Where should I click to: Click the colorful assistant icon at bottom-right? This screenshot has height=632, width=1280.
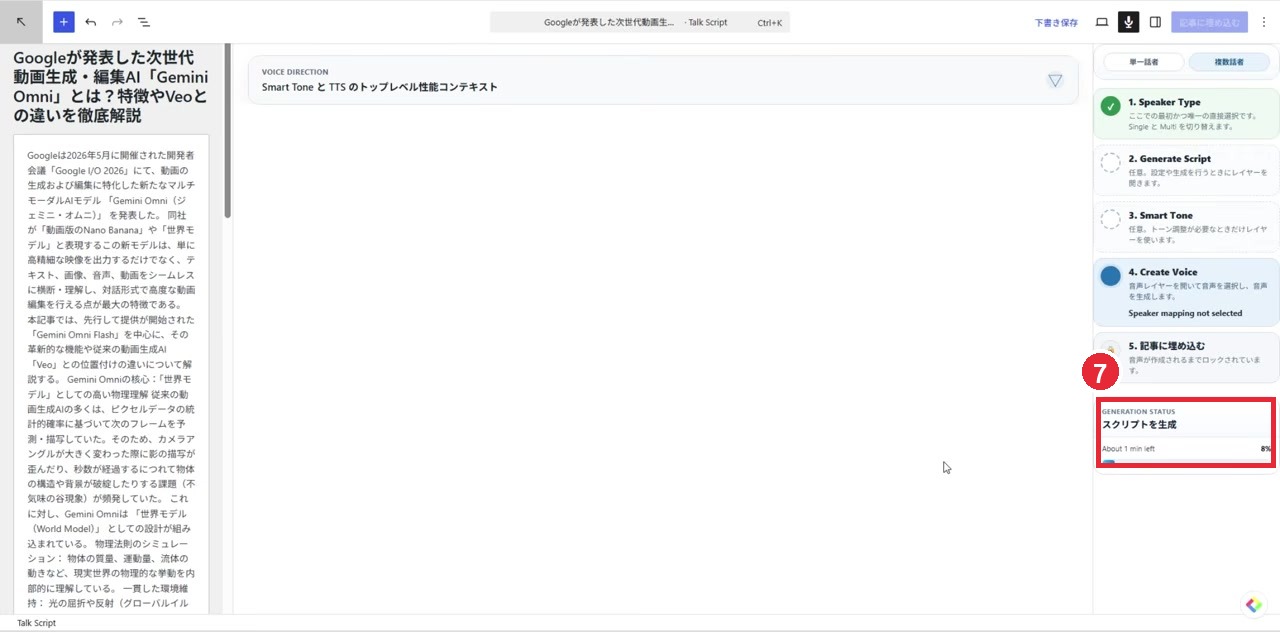pyautogui.click(x=1254, y=605)
